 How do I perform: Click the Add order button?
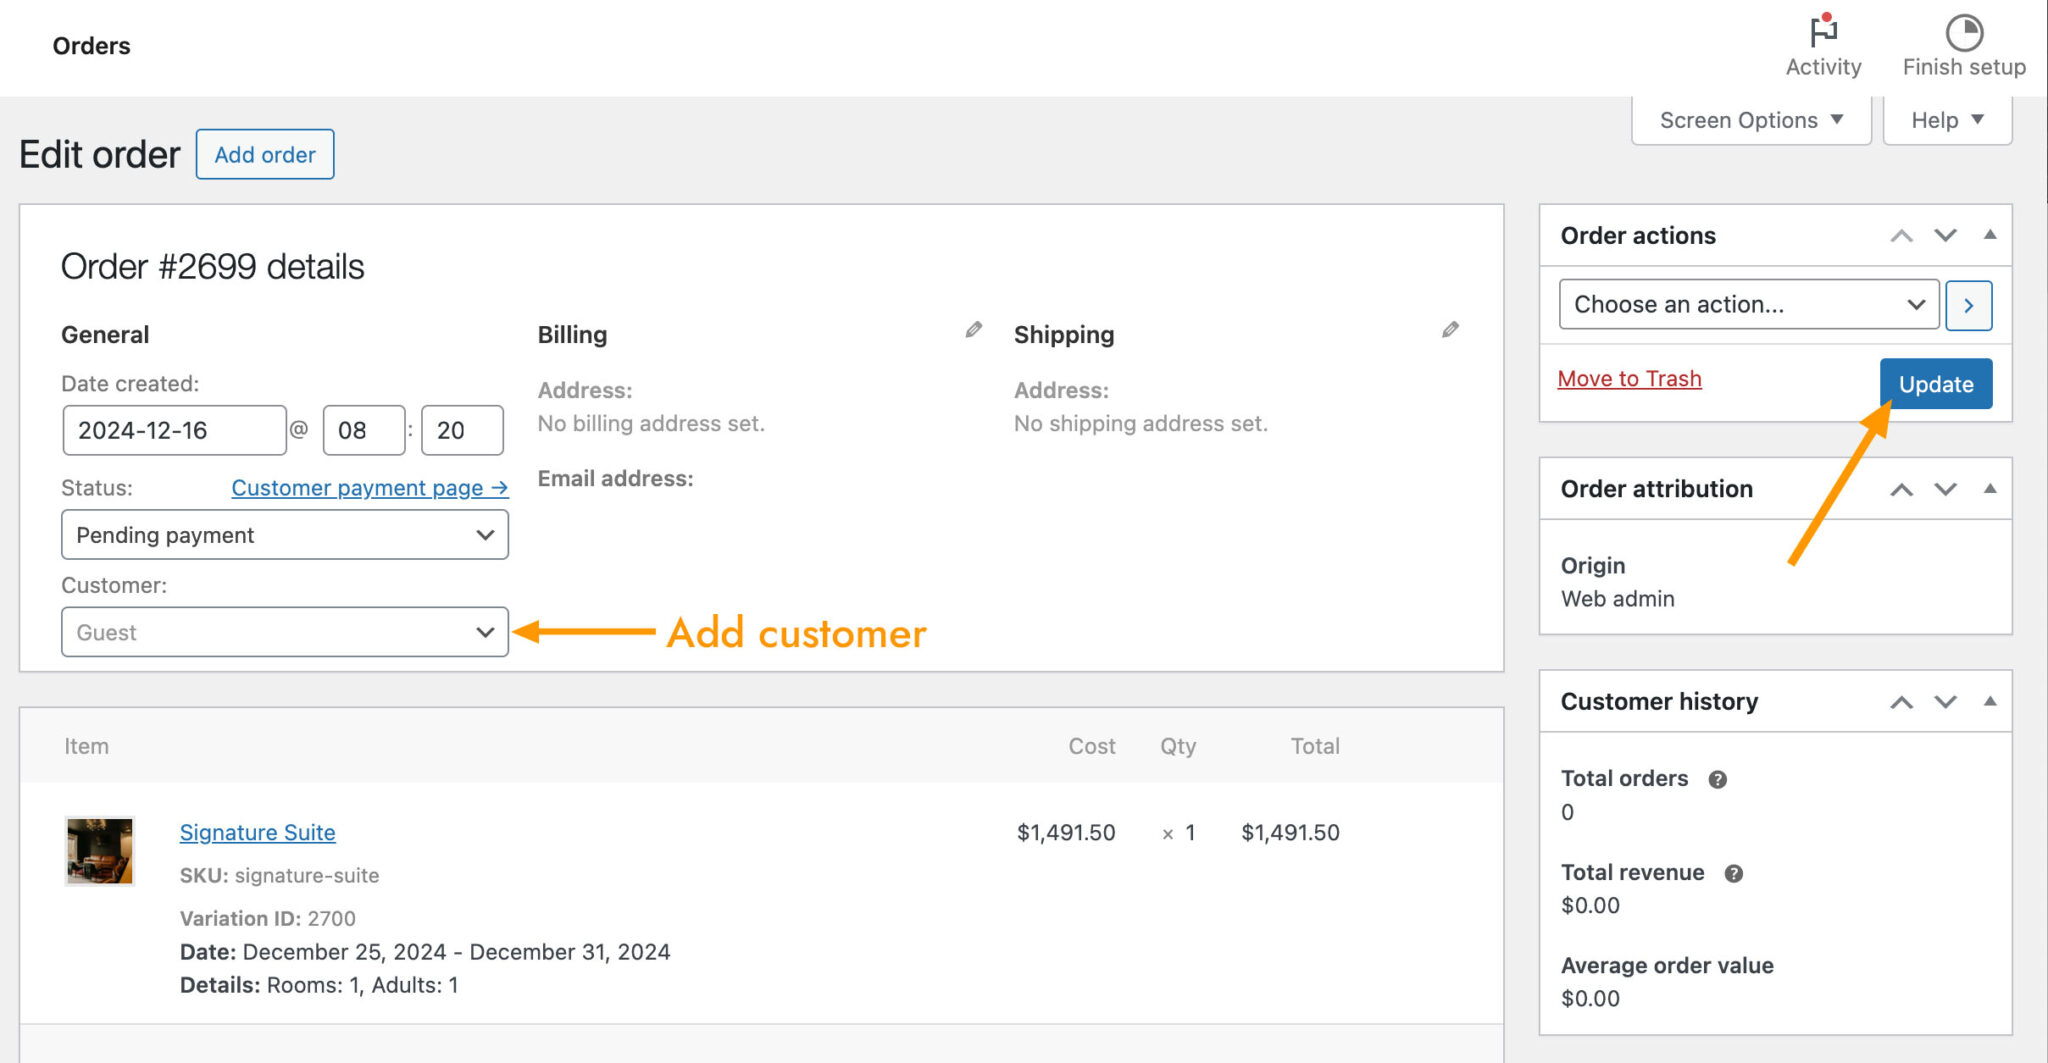click(x=265, y=154)
